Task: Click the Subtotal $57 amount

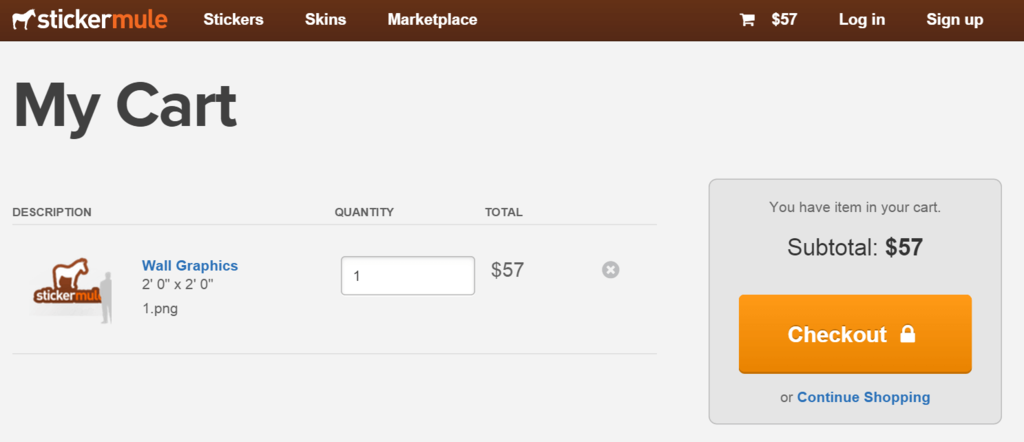Action: pos(904,247)
